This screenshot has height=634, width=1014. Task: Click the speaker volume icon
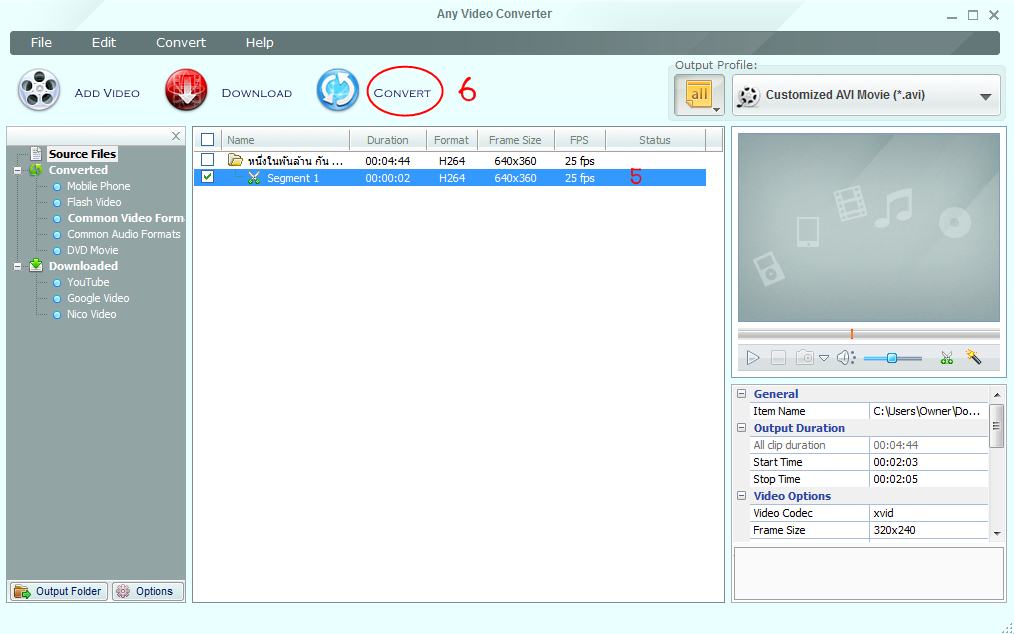(846, 357)
